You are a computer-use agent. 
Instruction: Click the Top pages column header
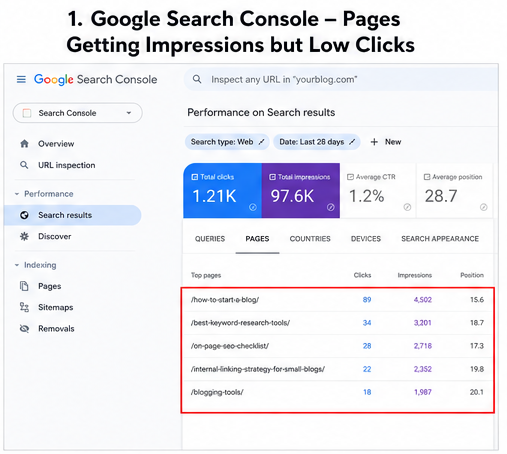(x=206, y=275)
